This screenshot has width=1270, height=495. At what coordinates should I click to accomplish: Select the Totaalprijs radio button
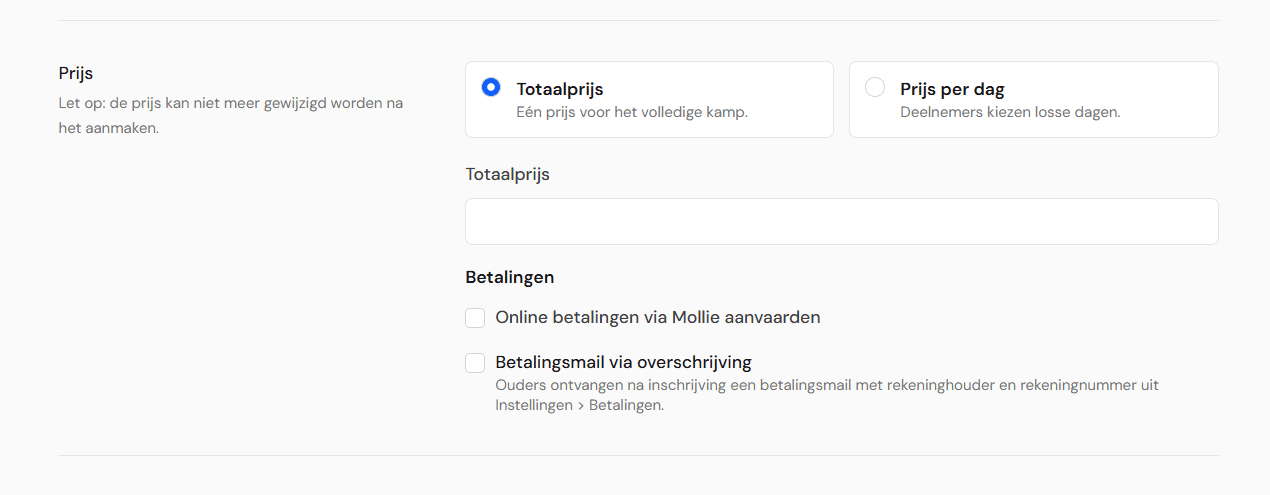click(491, 87)
